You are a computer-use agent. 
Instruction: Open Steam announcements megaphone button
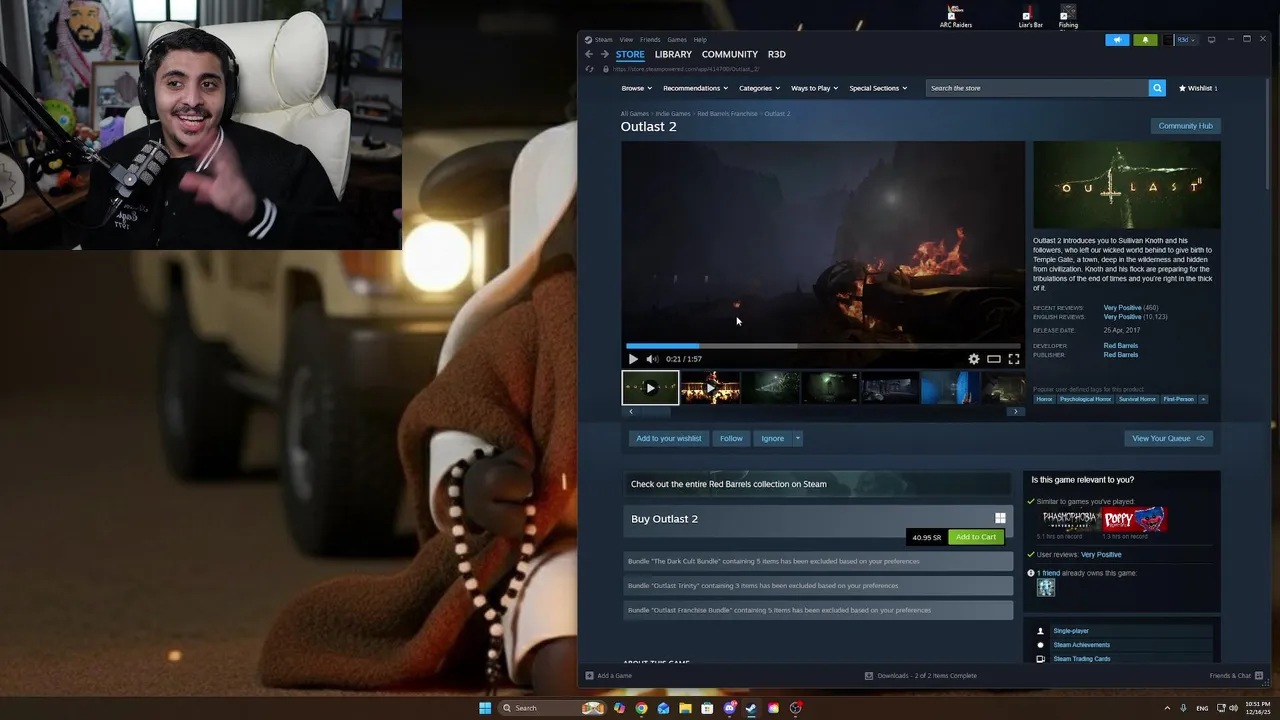[x=1117, y=40]
